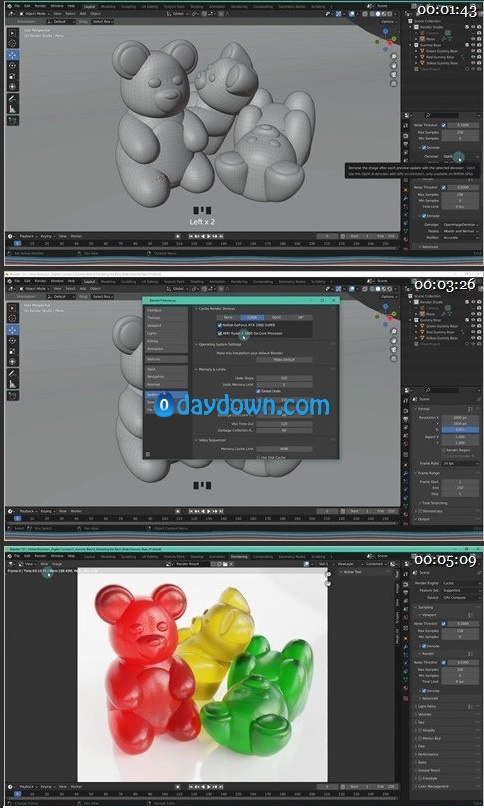Select the Select Box tool in 00:01:43 frame

click(12, 33)
